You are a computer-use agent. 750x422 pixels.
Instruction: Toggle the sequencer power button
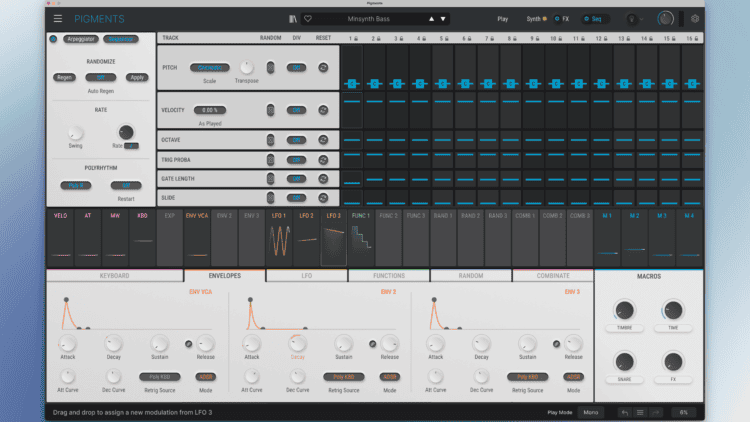53,39
